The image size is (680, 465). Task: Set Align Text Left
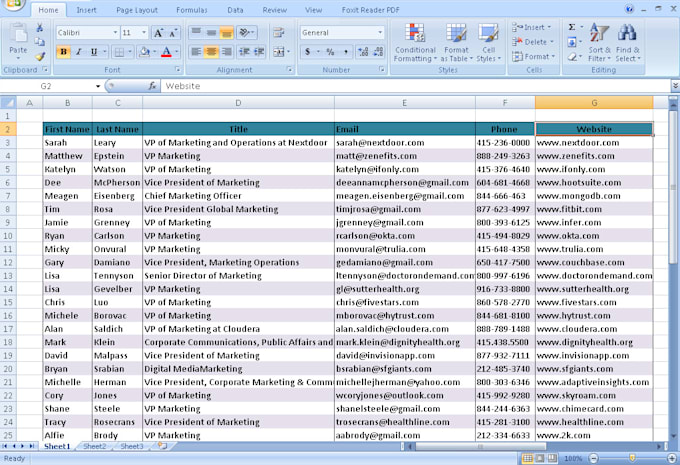(x=196, y=52)
